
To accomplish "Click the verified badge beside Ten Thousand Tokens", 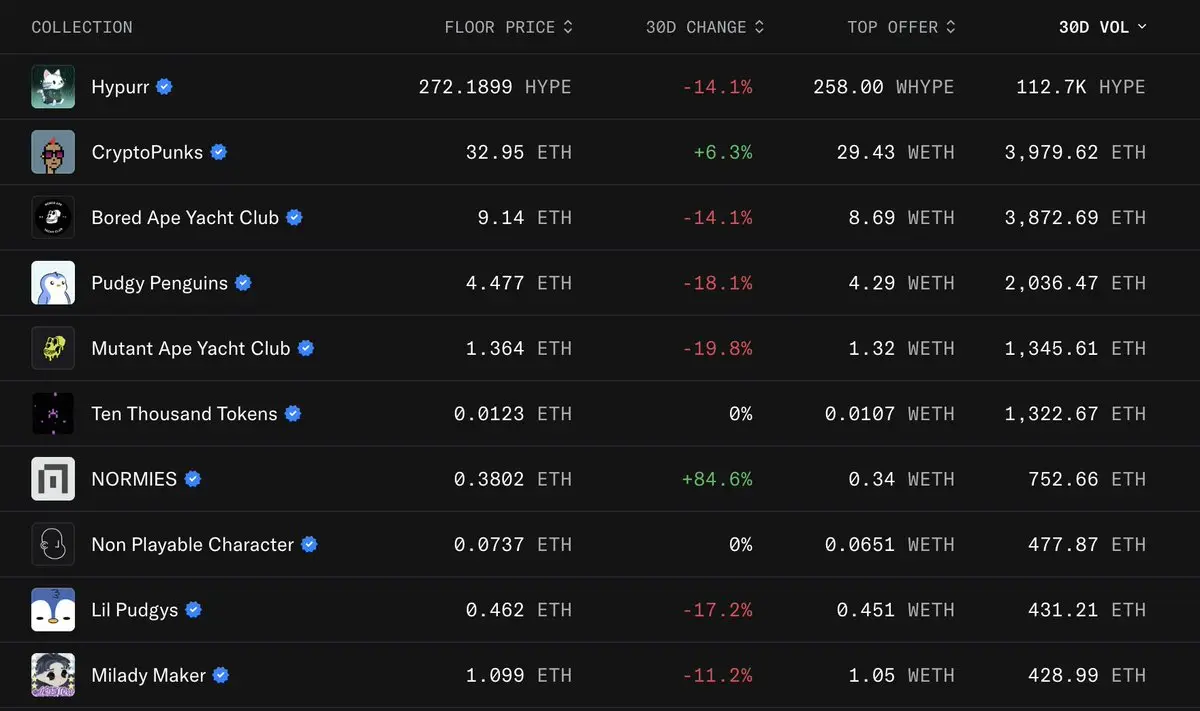I will [293, 413].
